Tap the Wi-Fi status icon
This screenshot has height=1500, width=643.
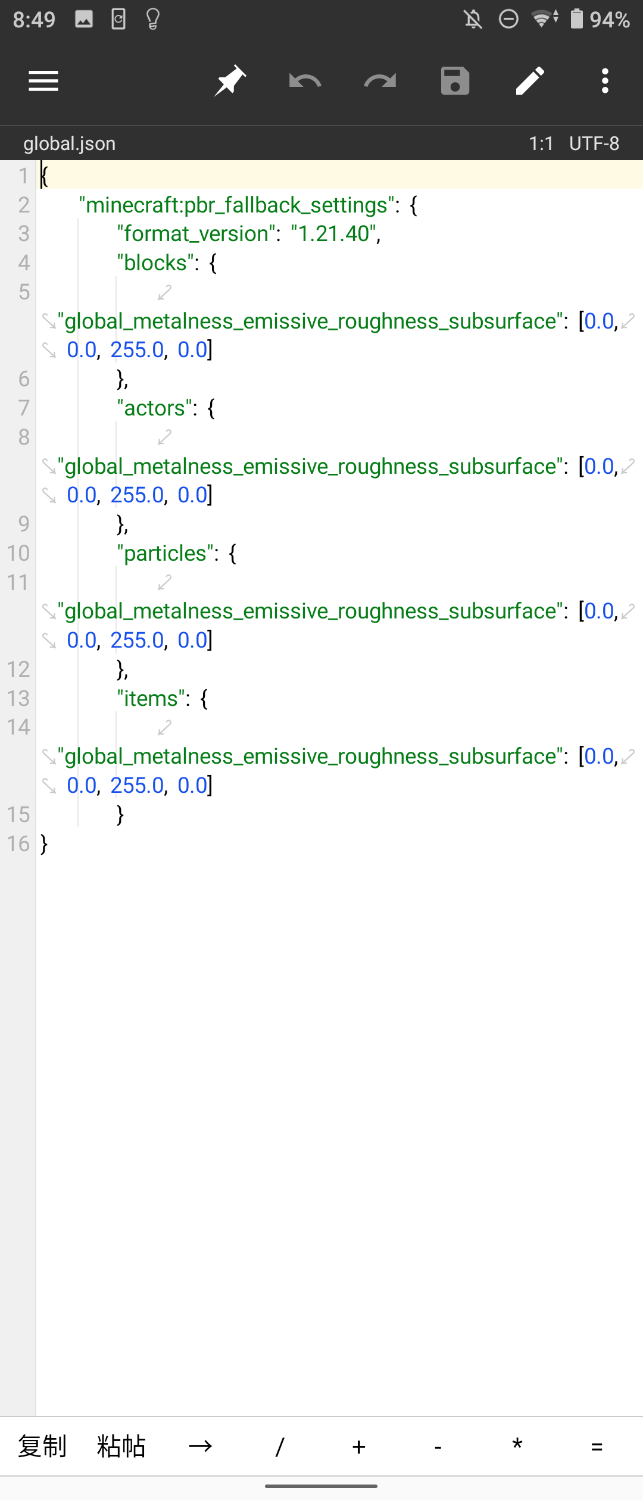[x=544, y=19]
